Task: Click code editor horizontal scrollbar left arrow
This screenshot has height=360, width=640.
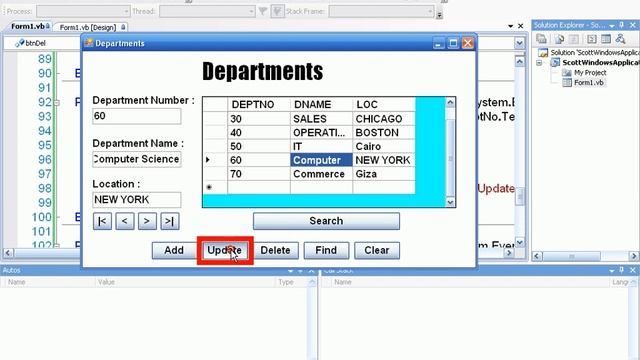Action: coord(8,253)
